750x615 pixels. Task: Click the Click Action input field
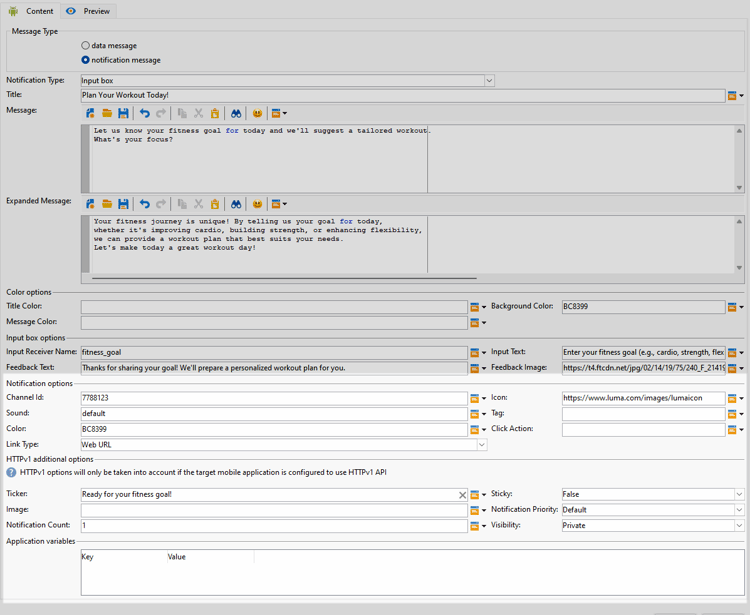(x=643, y=429)
